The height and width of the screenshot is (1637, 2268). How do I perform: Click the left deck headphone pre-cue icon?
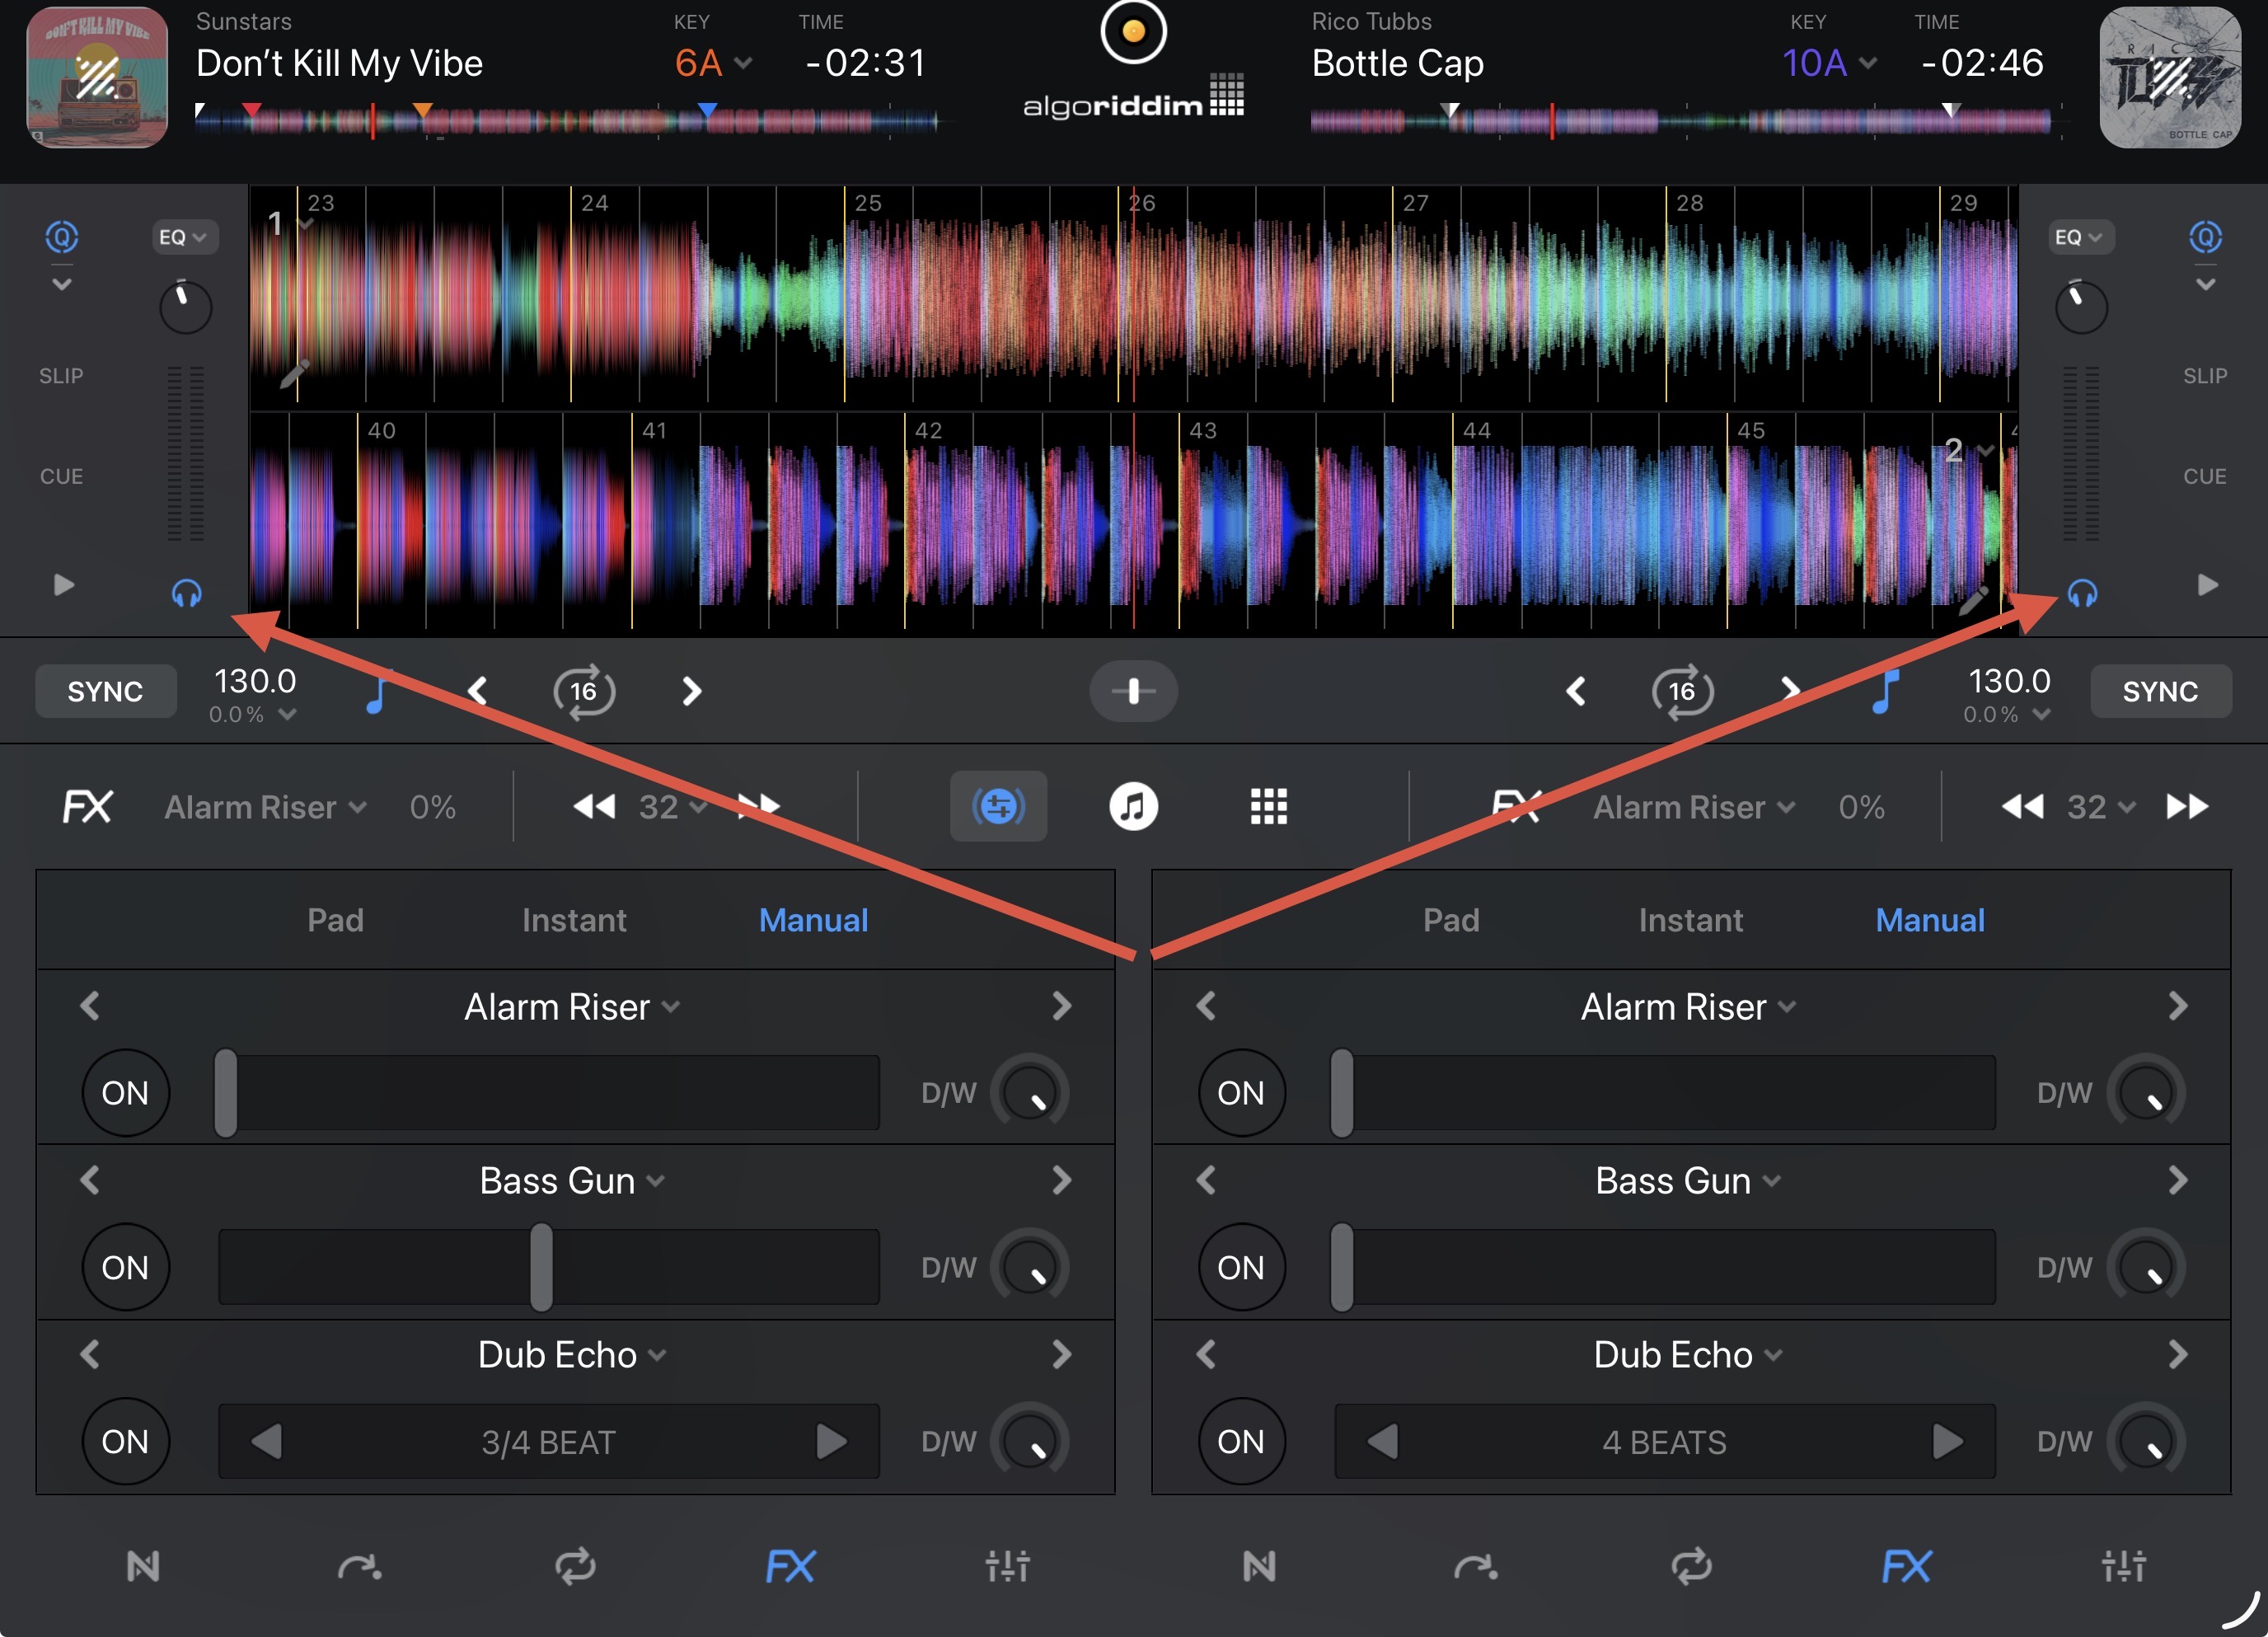186,593
